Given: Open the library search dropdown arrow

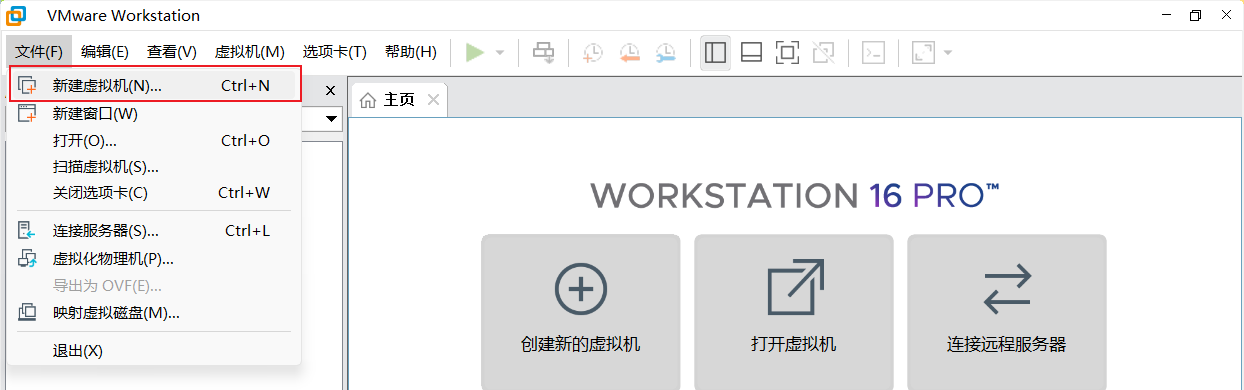Looking at the screenshot, I should [331, 119].
